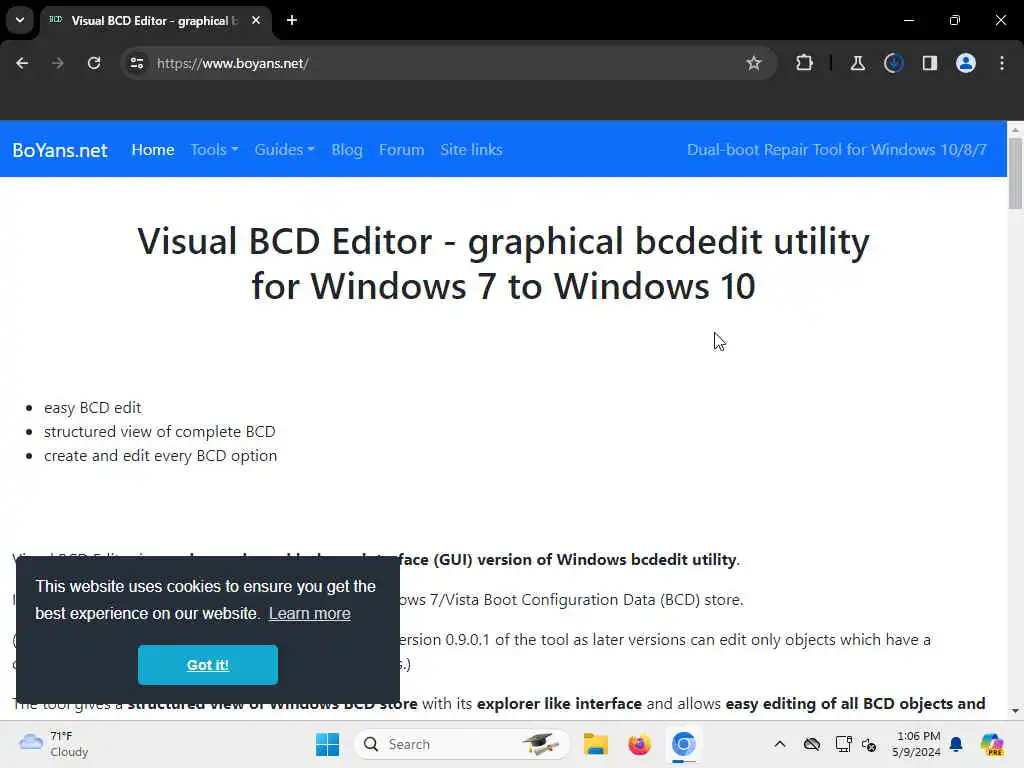
Task: Open File Explorer from taskbar
Action: pyautogui.click(x=596, y=744)
